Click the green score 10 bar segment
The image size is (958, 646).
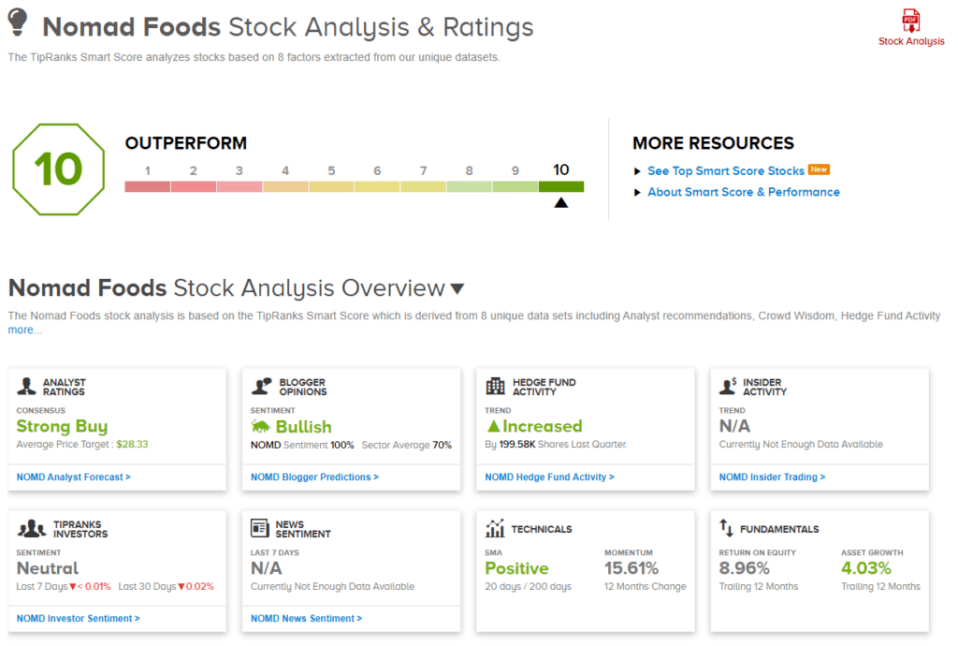tap(561, 186)
